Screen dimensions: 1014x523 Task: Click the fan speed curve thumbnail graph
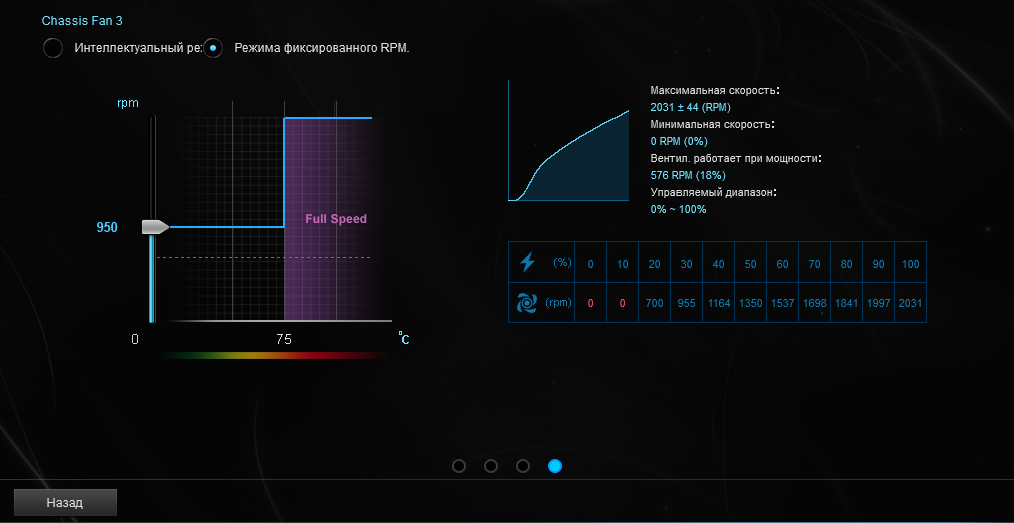pos(569,141)
